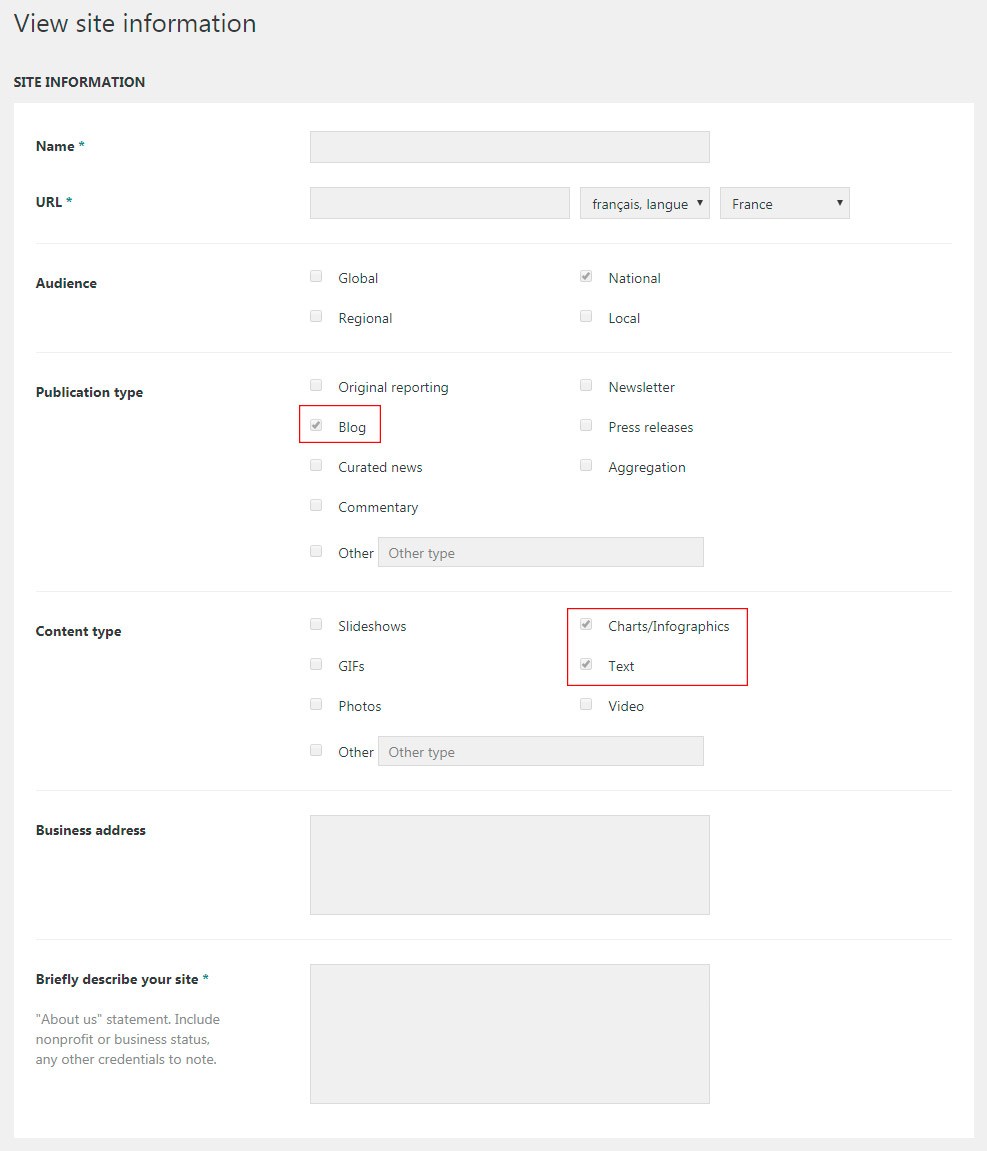
Task: Click the "Publication type" label
Action: [x=90, y=393]
